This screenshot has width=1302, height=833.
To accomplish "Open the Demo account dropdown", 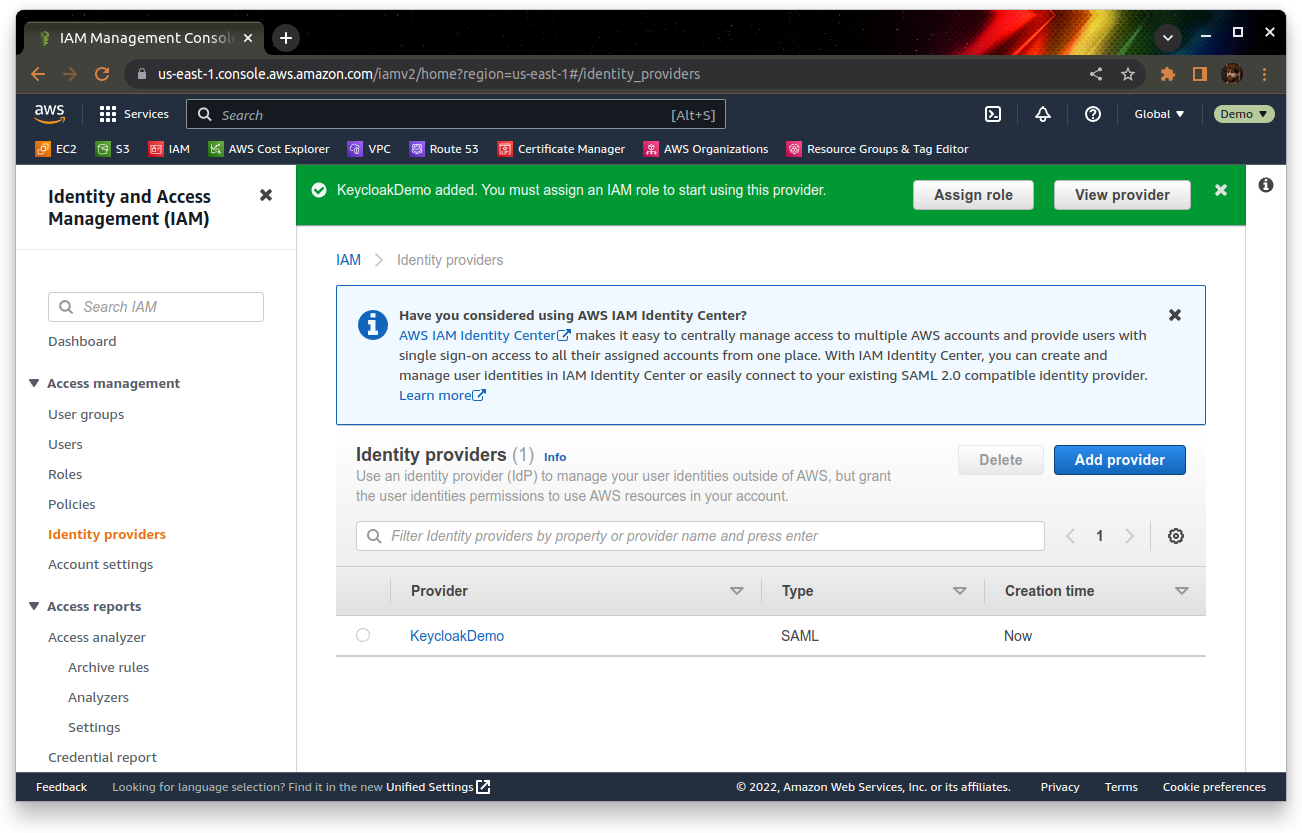I will point(1244,114).
